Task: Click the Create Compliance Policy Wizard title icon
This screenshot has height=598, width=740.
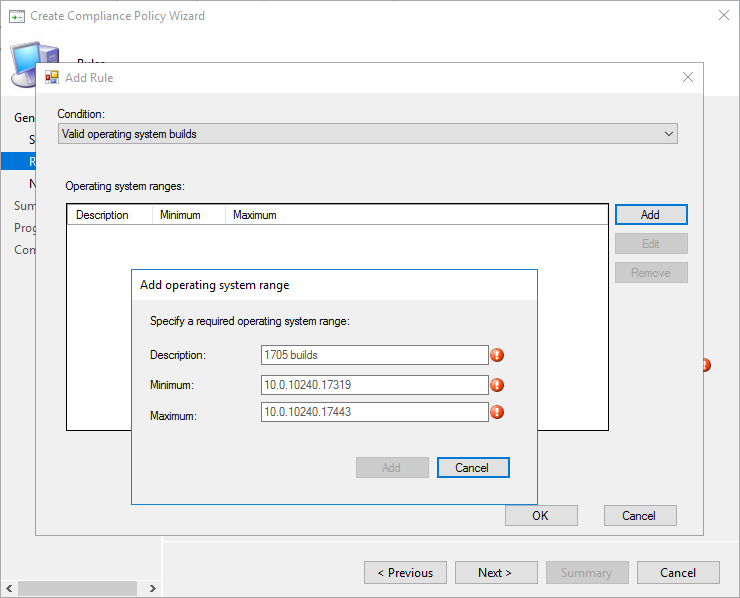Action: pyautogui.click(x=16, y=16)
